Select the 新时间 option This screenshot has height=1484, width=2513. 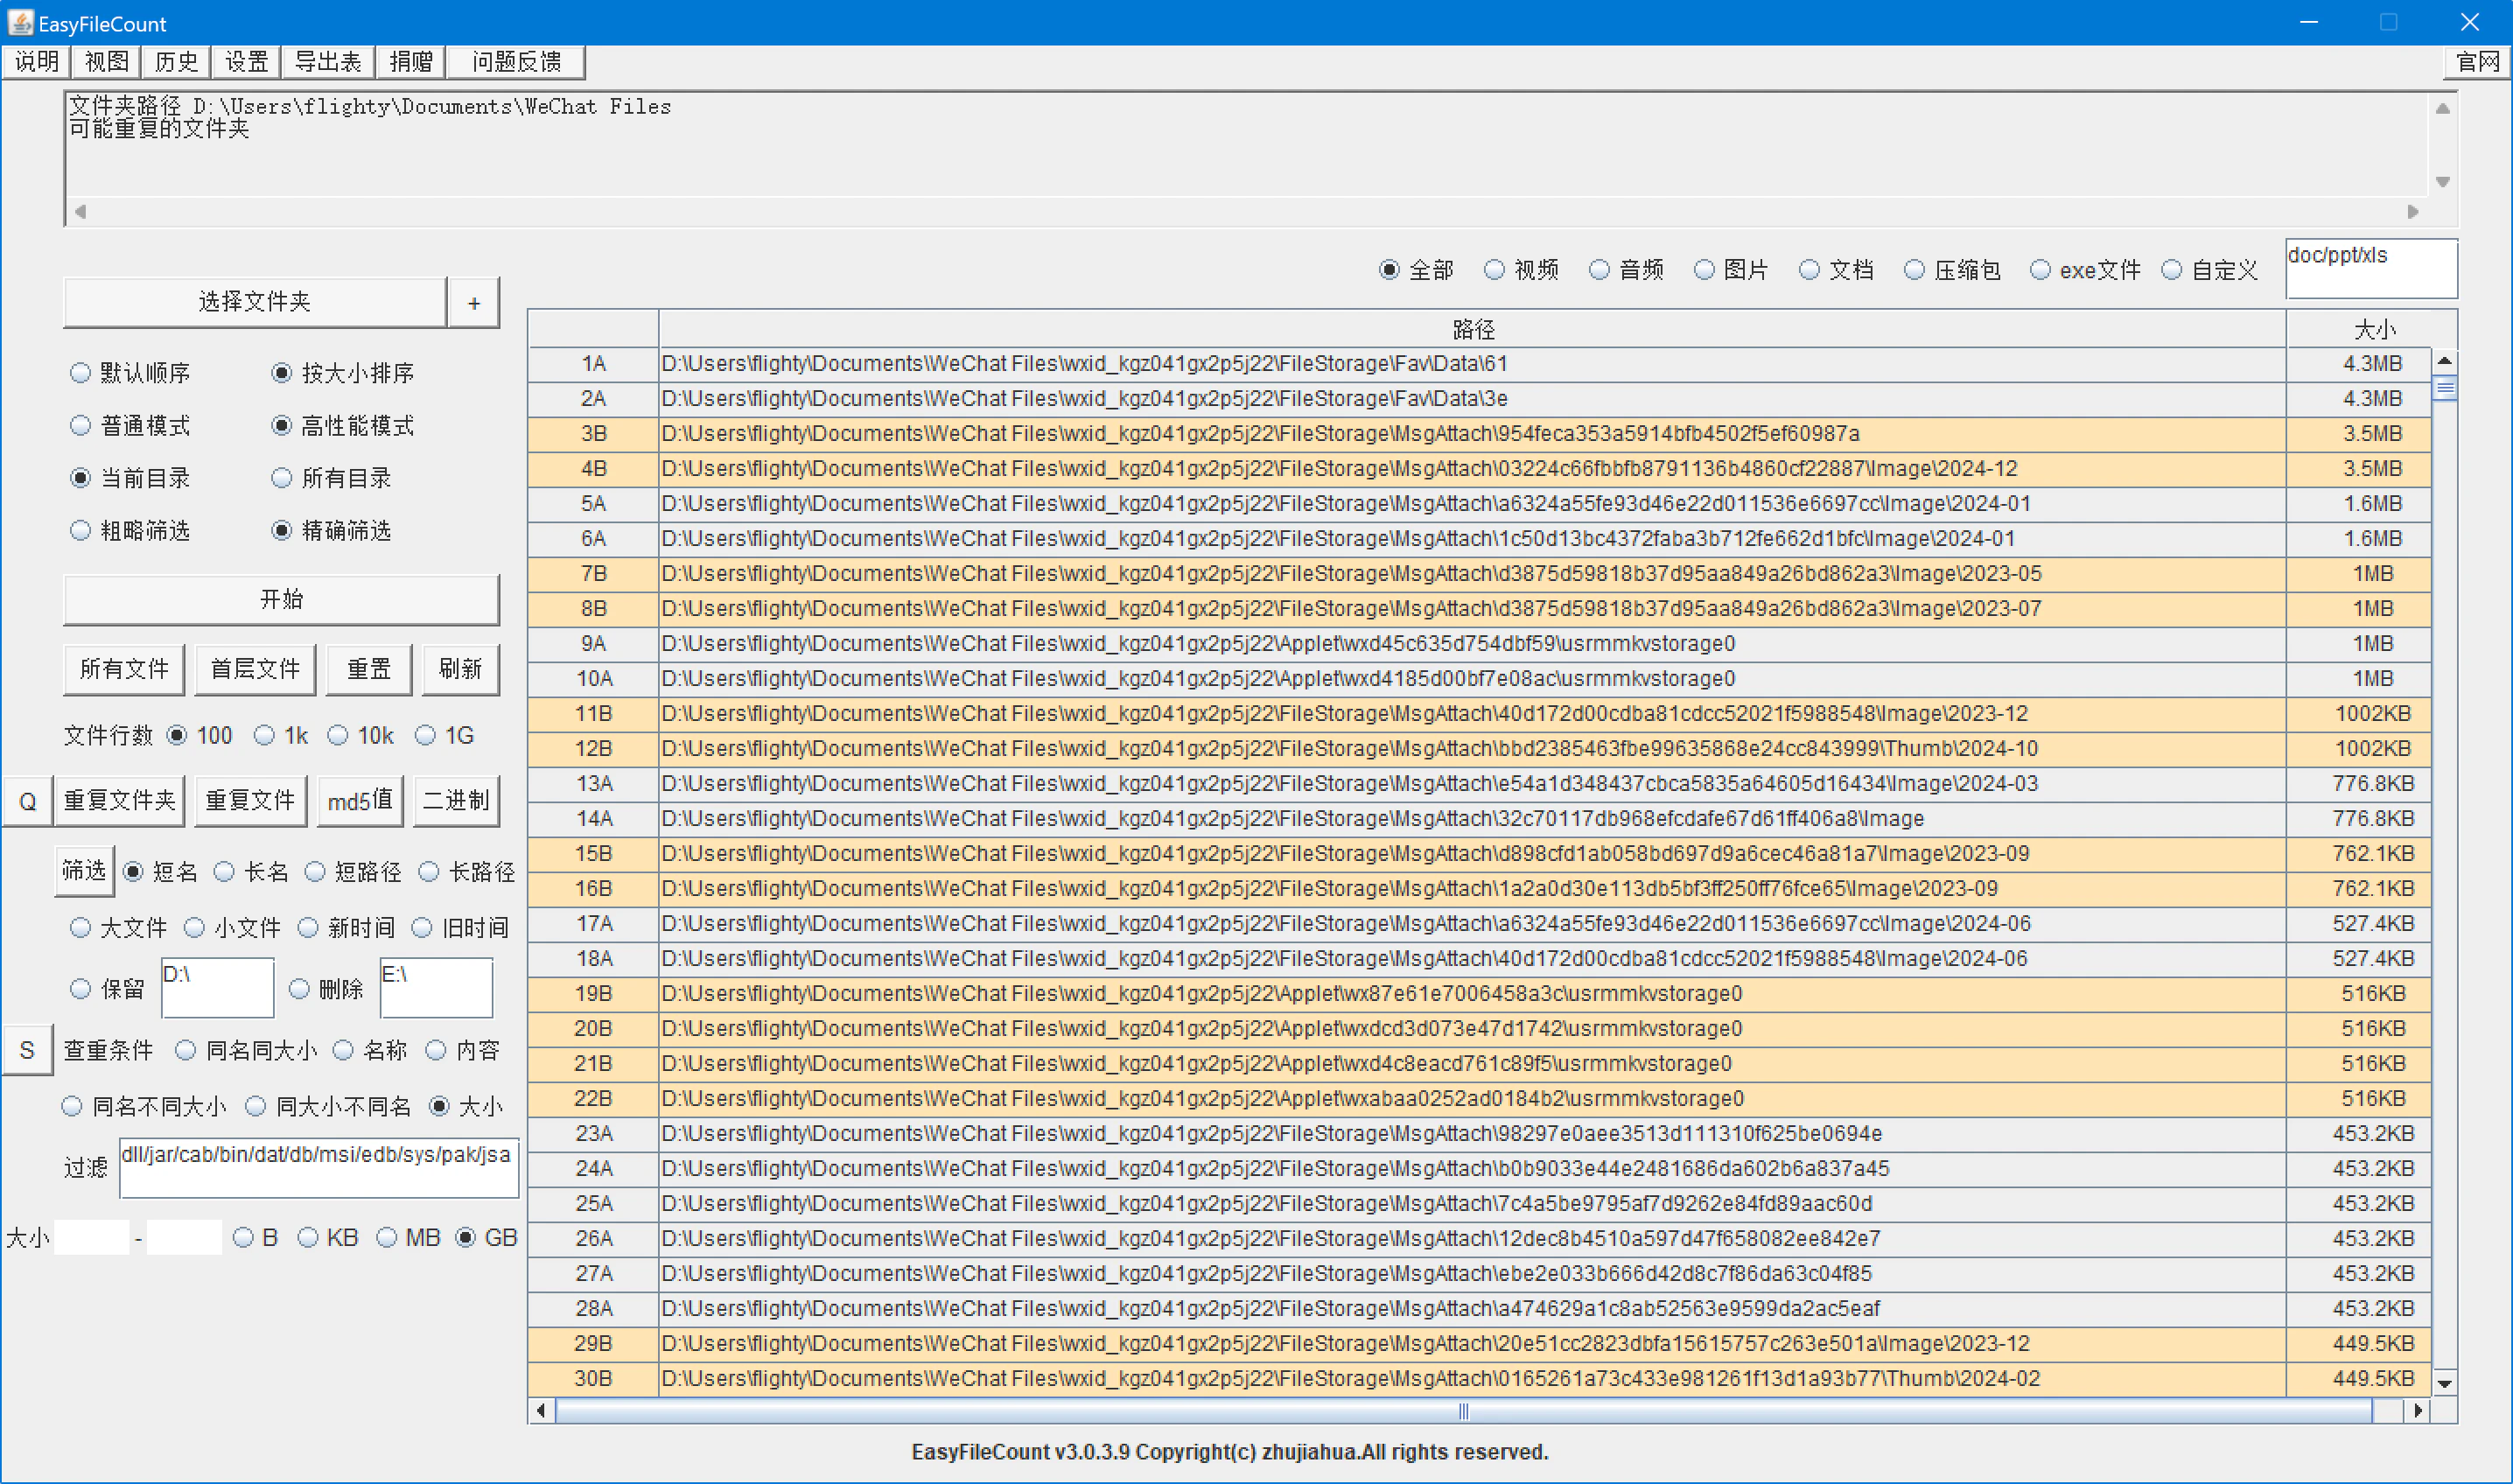(347, 928)
